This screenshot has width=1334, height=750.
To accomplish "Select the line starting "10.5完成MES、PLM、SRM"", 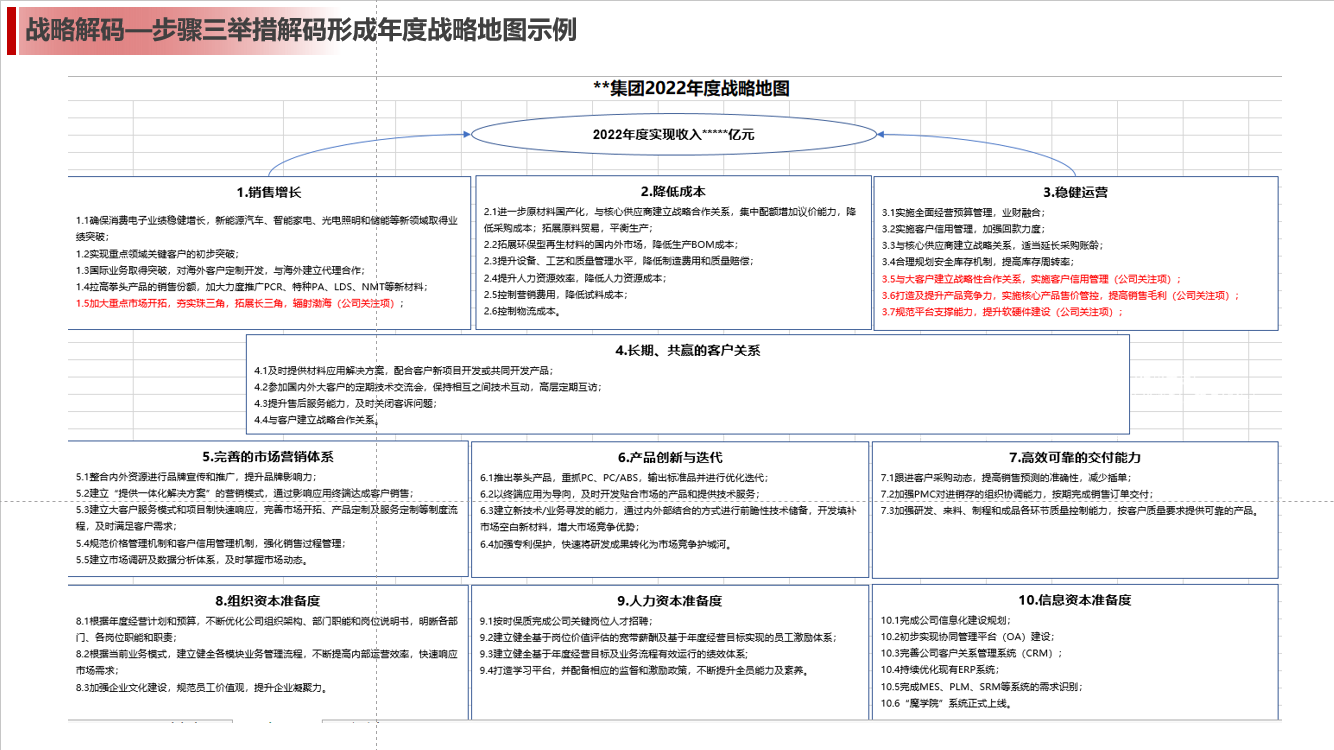I will pyautogui.click(x=982, y=687).
